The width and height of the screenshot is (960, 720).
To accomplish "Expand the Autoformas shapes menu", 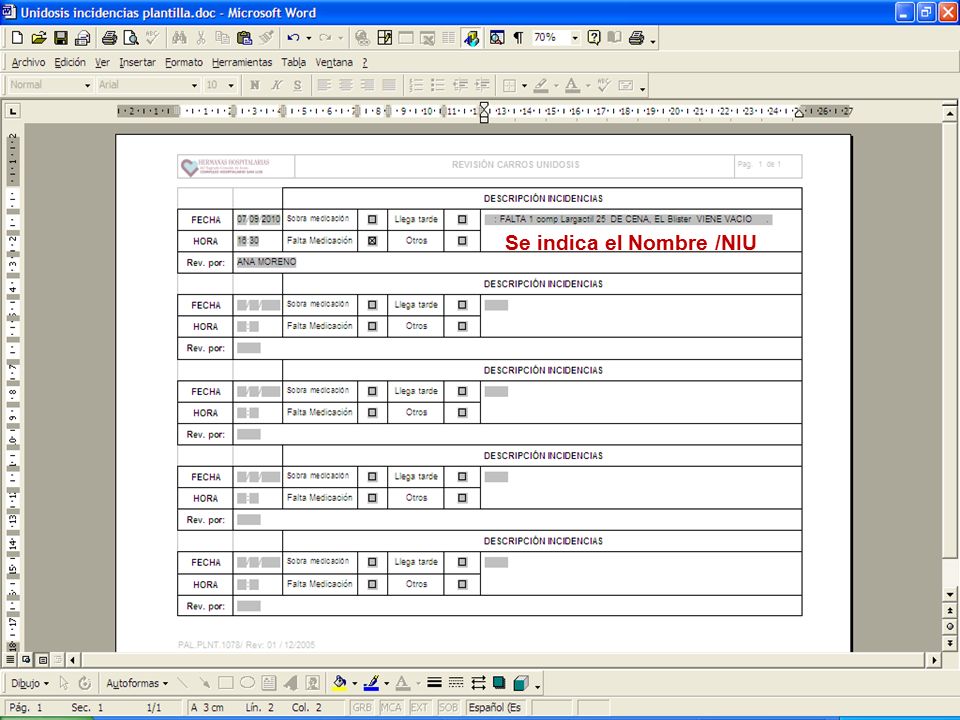I will pyautogui.click(x=137, y=683).
